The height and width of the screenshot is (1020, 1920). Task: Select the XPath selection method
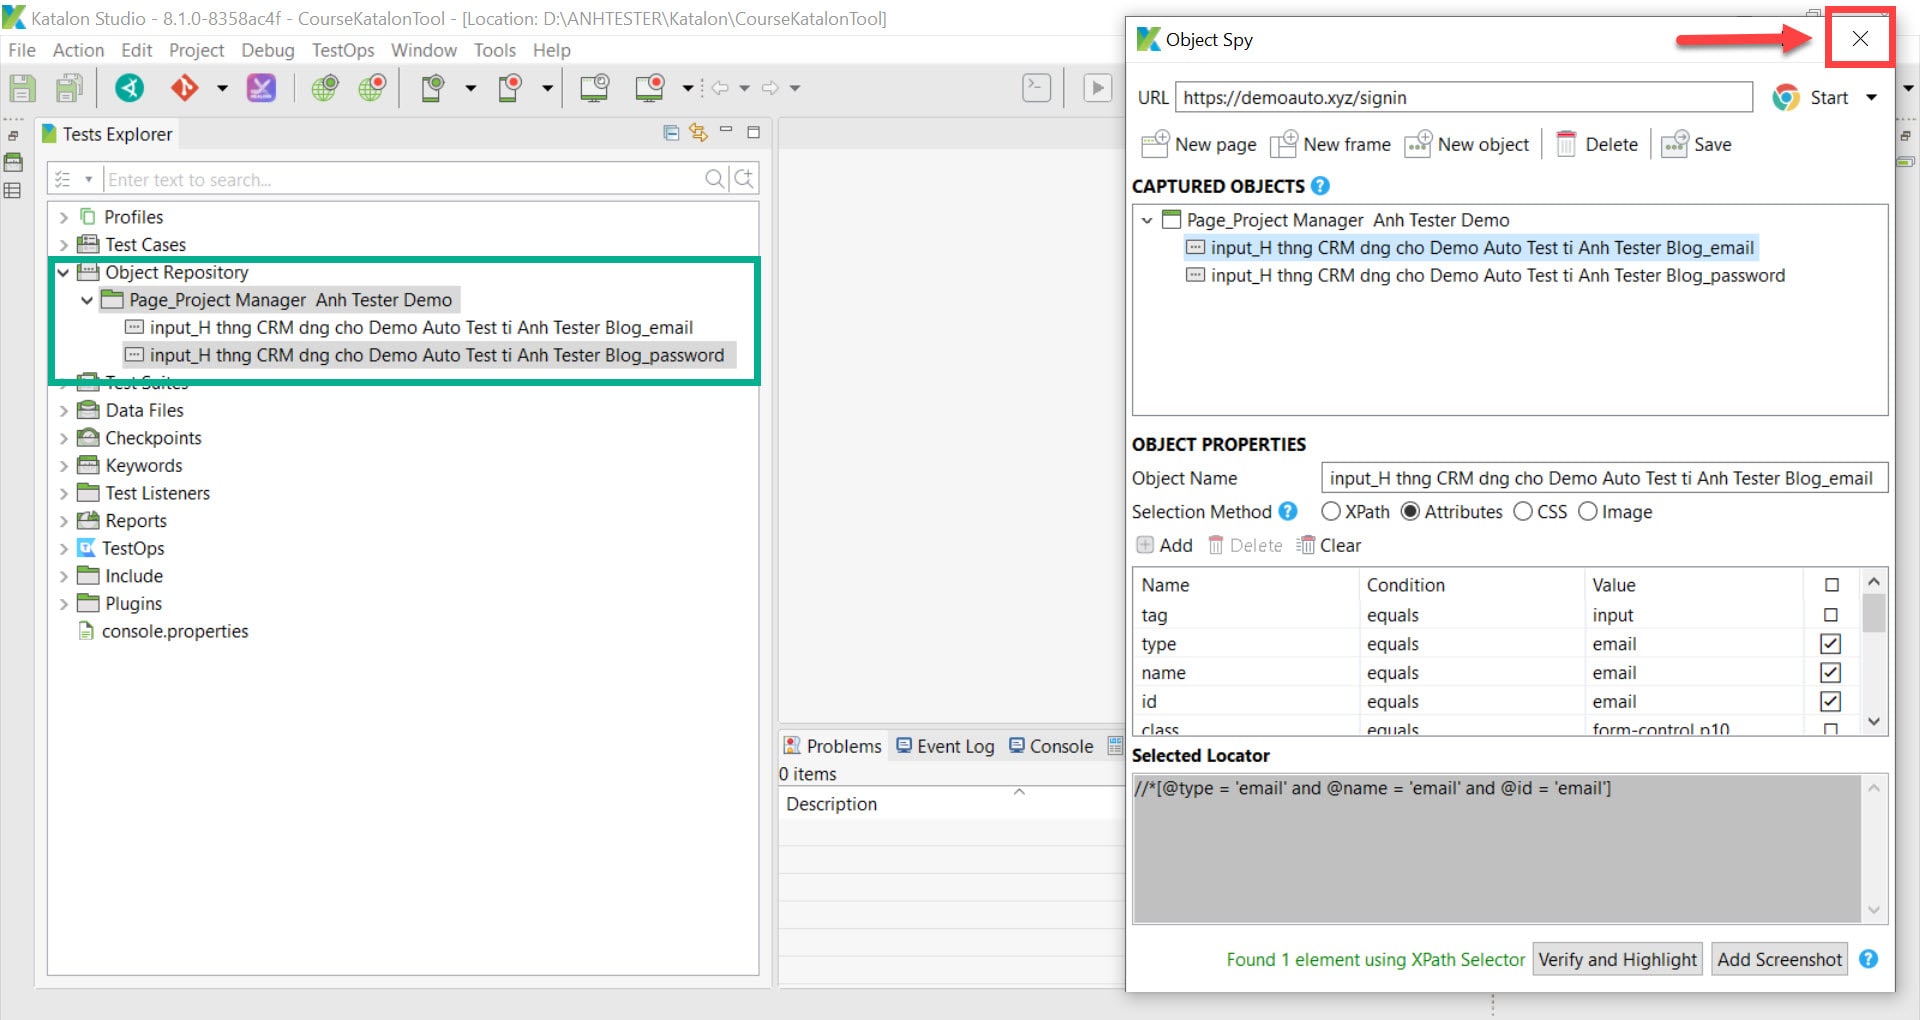(x=1330, y=512)
